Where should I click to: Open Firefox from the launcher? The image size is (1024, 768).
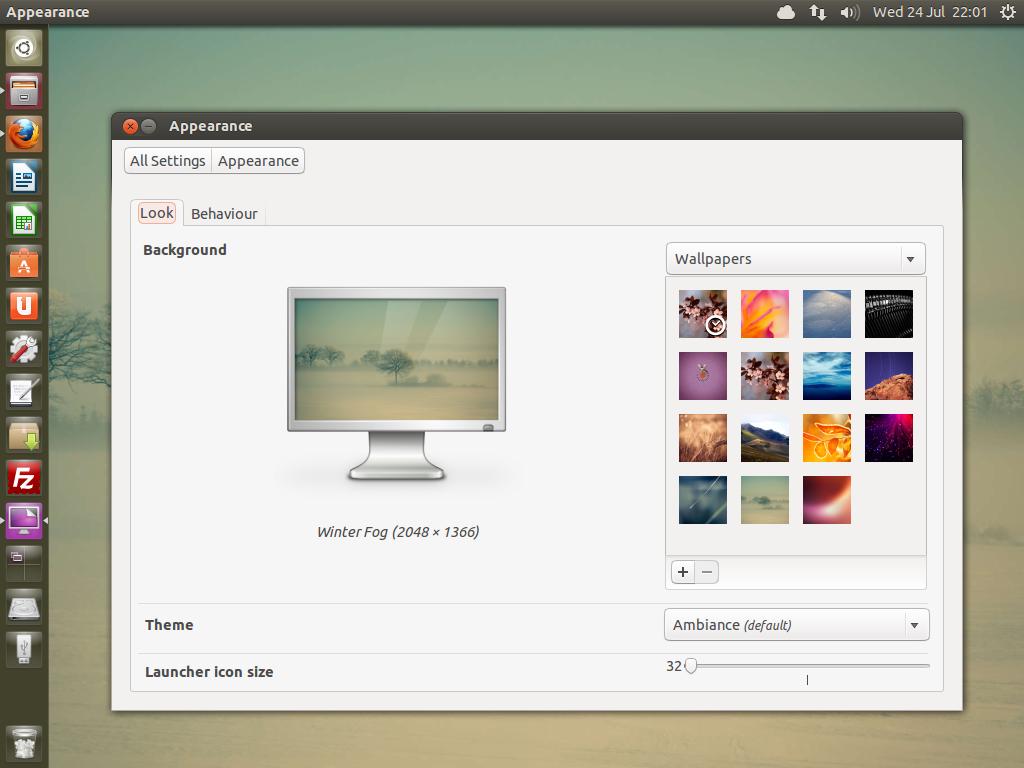point(24,133)
